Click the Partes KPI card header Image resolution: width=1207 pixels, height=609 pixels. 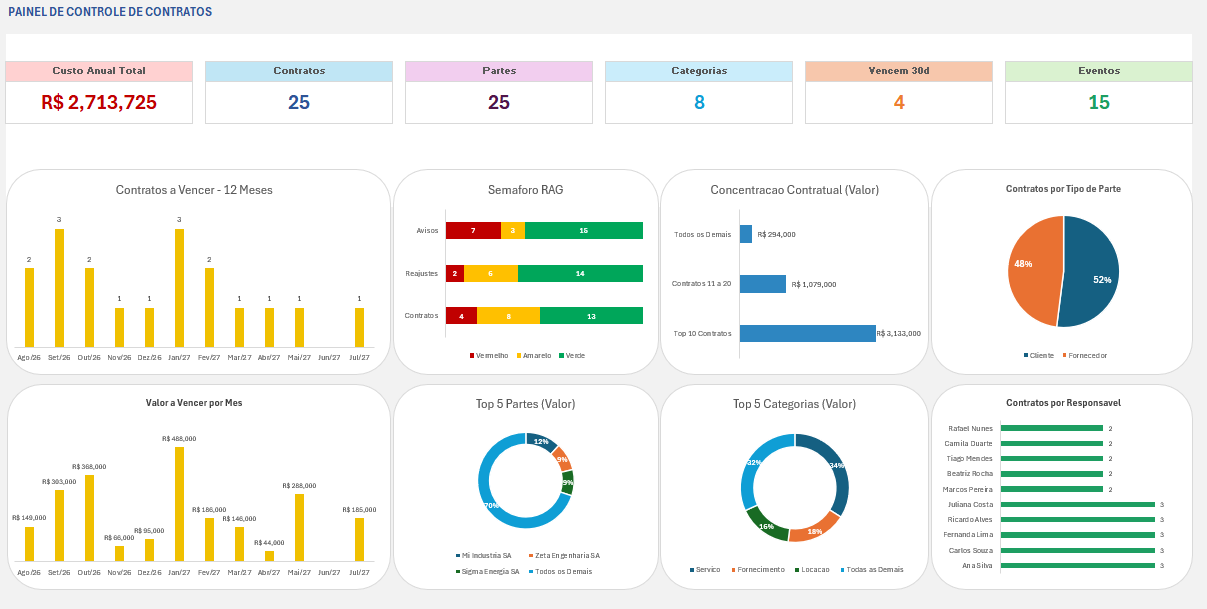[x=499, y=71]
